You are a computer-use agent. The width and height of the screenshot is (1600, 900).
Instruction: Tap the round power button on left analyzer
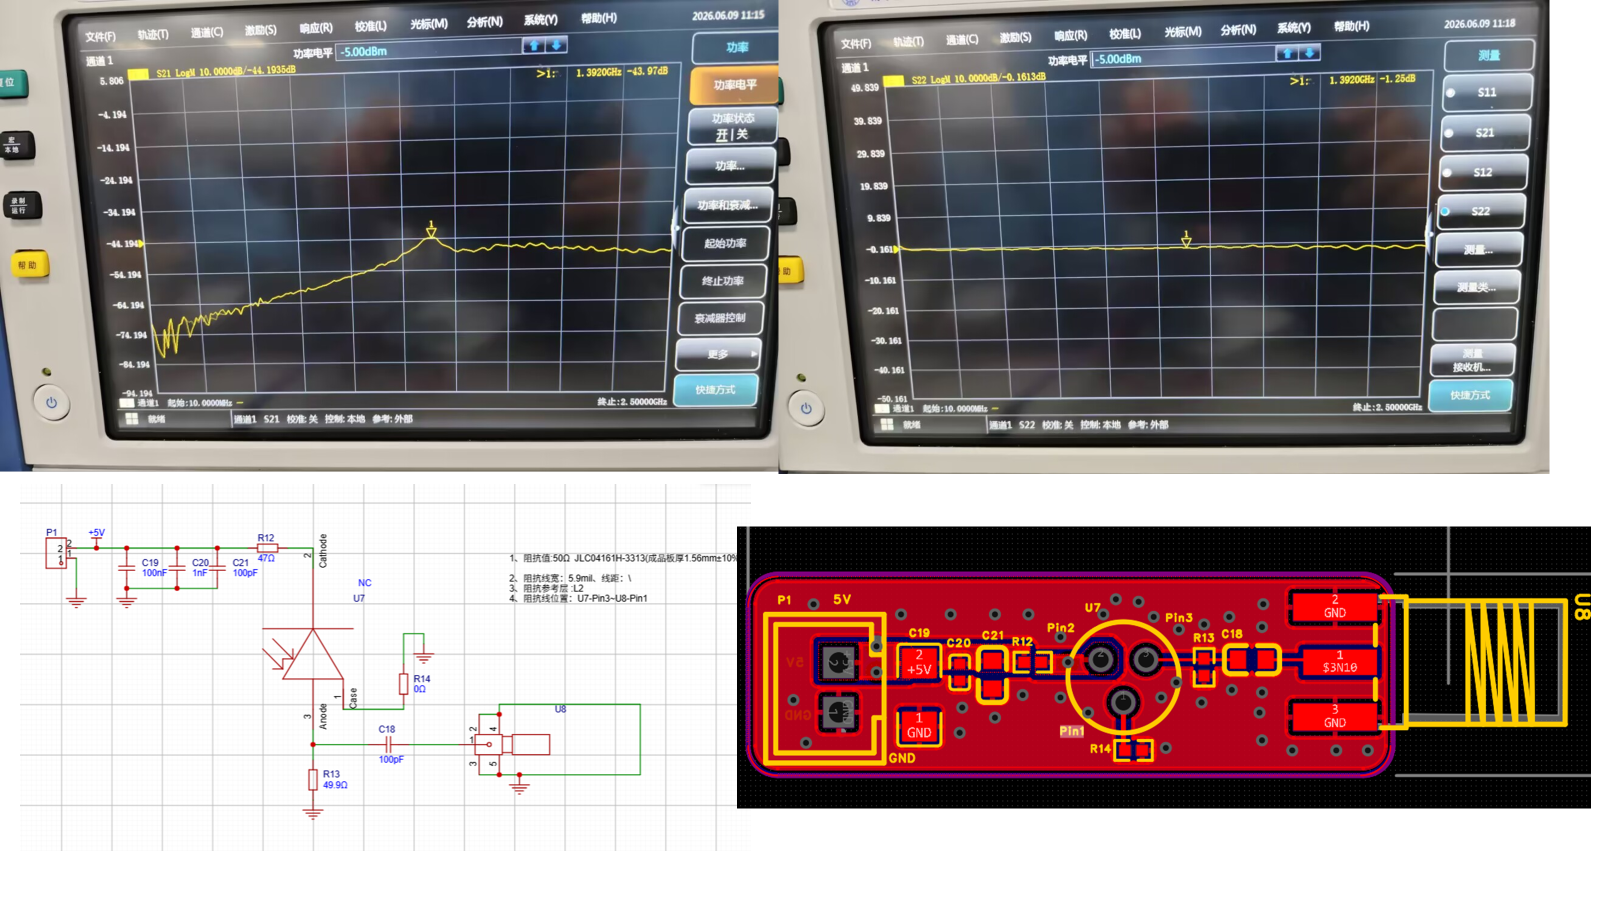coord(51,403)
